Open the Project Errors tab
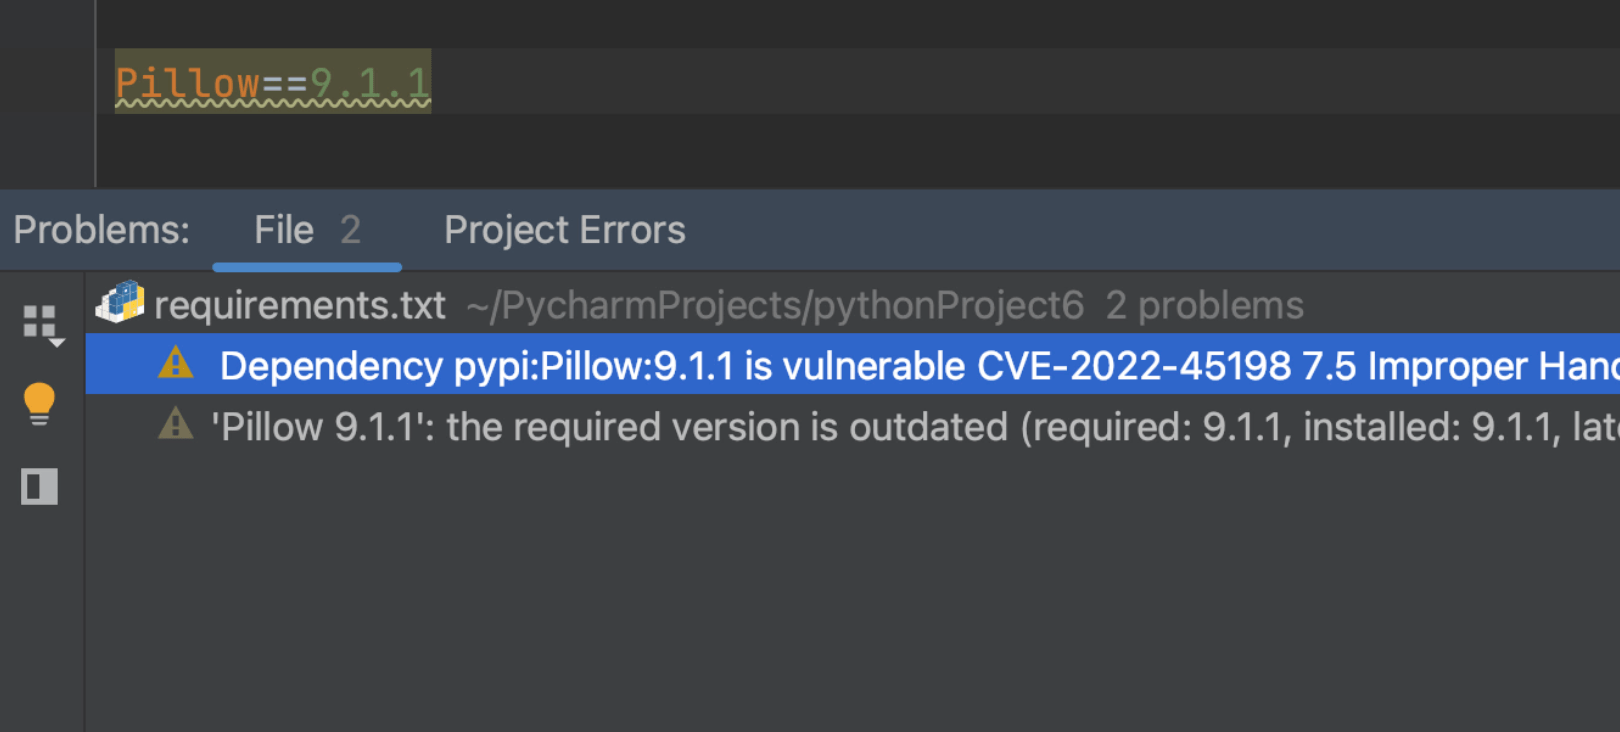1620x732 pixels. [564, 231]
